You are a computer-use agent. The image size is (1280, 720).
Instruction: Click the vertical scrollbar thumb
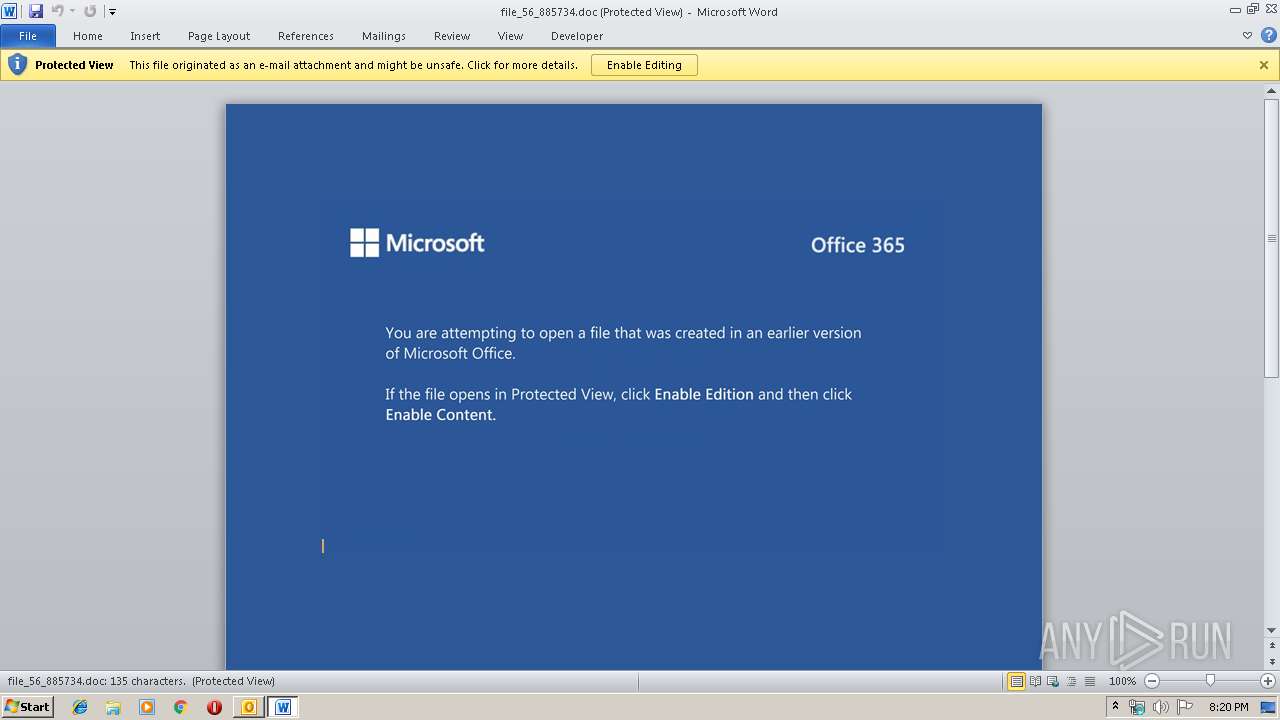[1272, 238]
